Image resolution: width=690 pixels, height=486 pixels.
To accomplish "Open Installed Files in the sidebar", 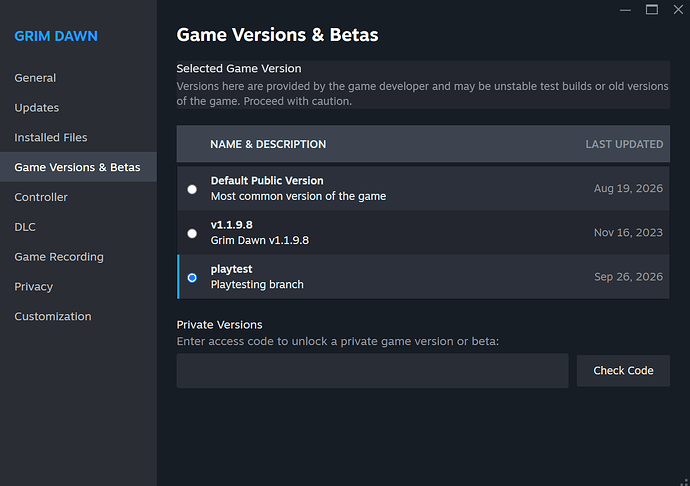I will (51, 137).
